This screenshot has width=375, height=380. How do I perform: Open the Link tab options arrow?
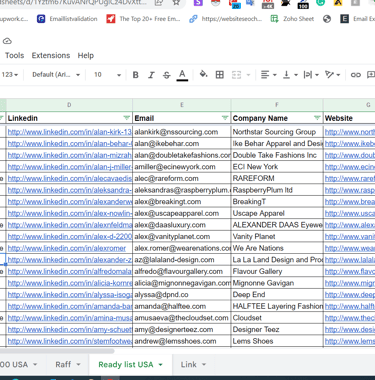tap(204, 365)
